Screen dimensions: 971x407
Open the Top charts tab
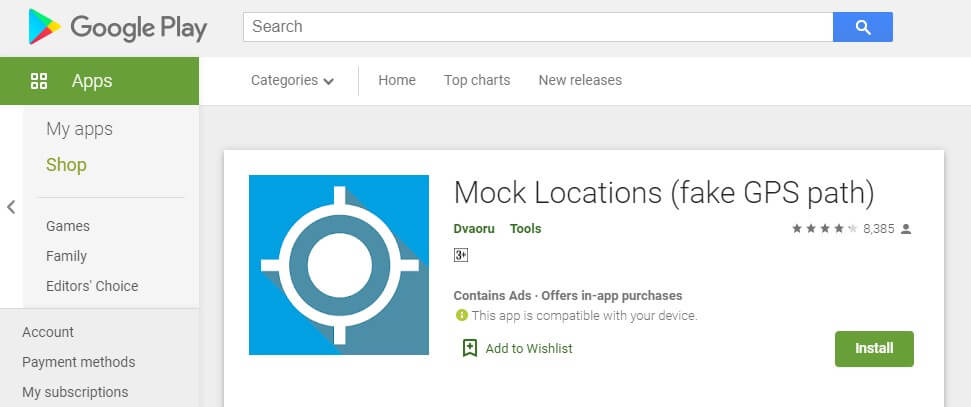click(477, 80)
